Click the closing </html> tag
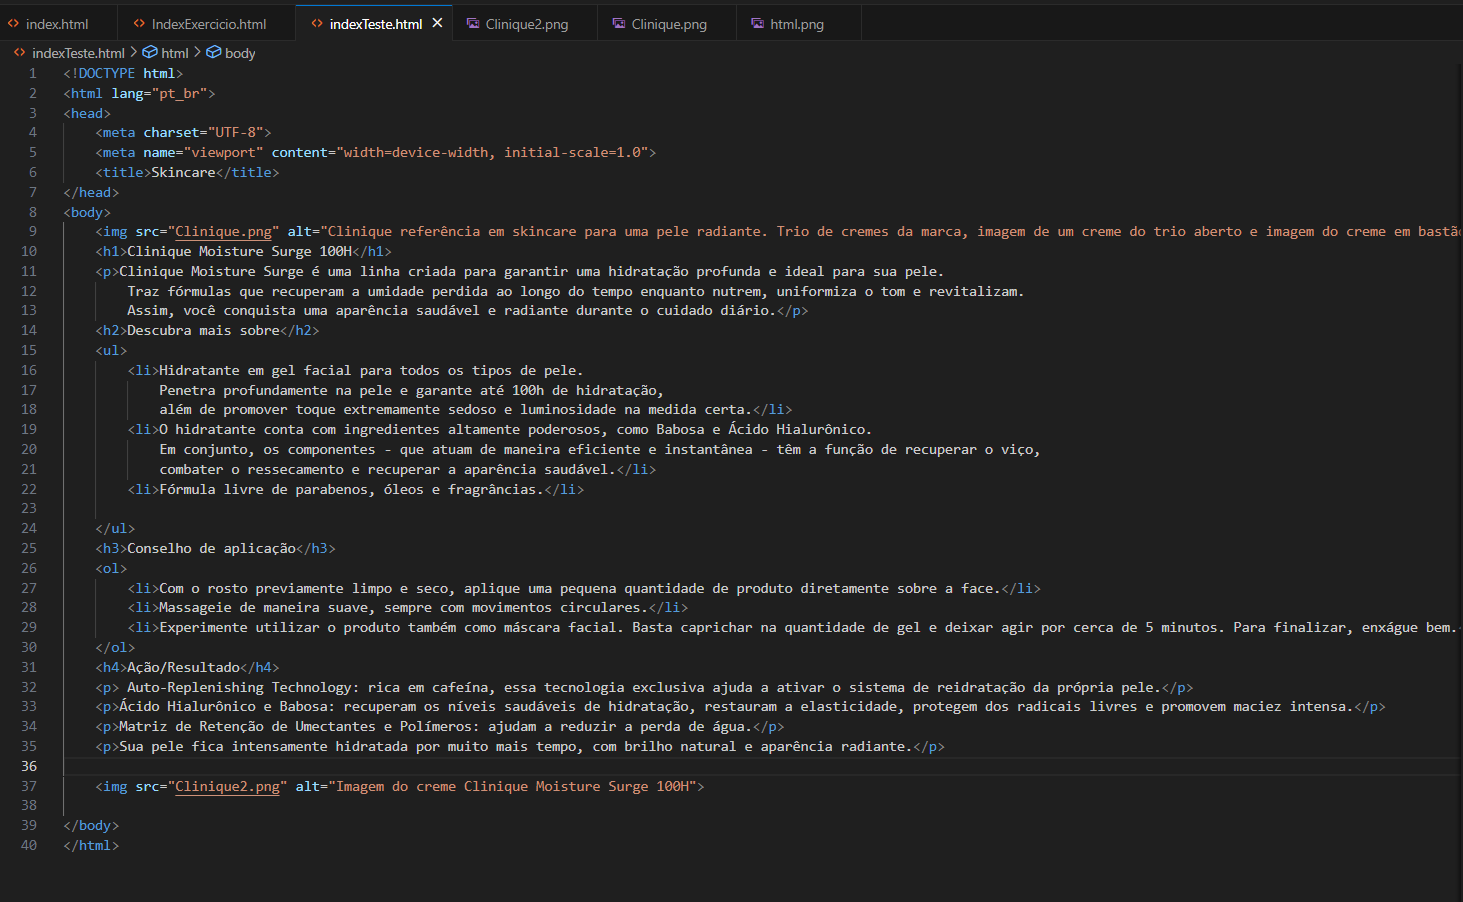This screenshot has width=1463, height=902. (91, 846)
